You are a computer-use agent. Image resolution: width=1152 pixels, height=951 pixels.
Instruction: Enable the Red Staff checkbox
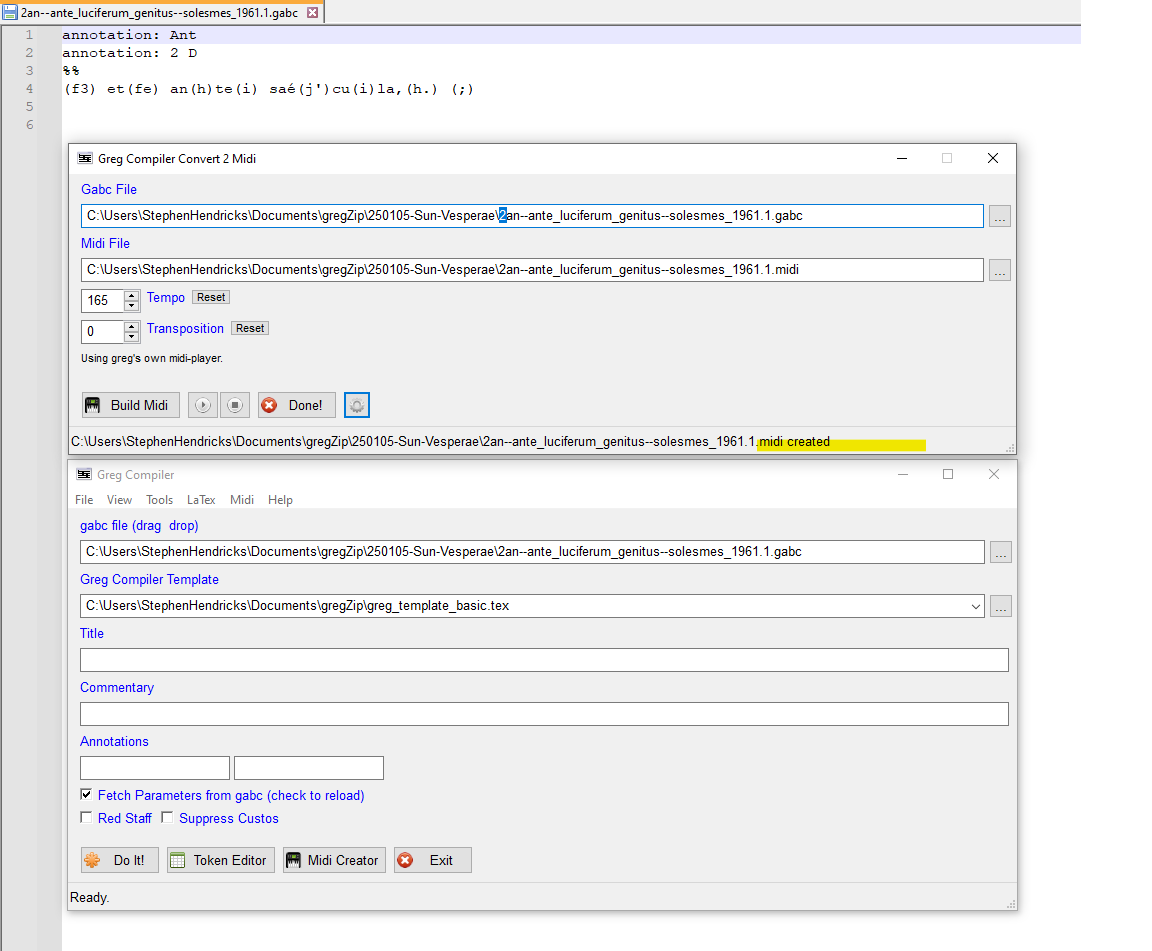coord(86,817)
